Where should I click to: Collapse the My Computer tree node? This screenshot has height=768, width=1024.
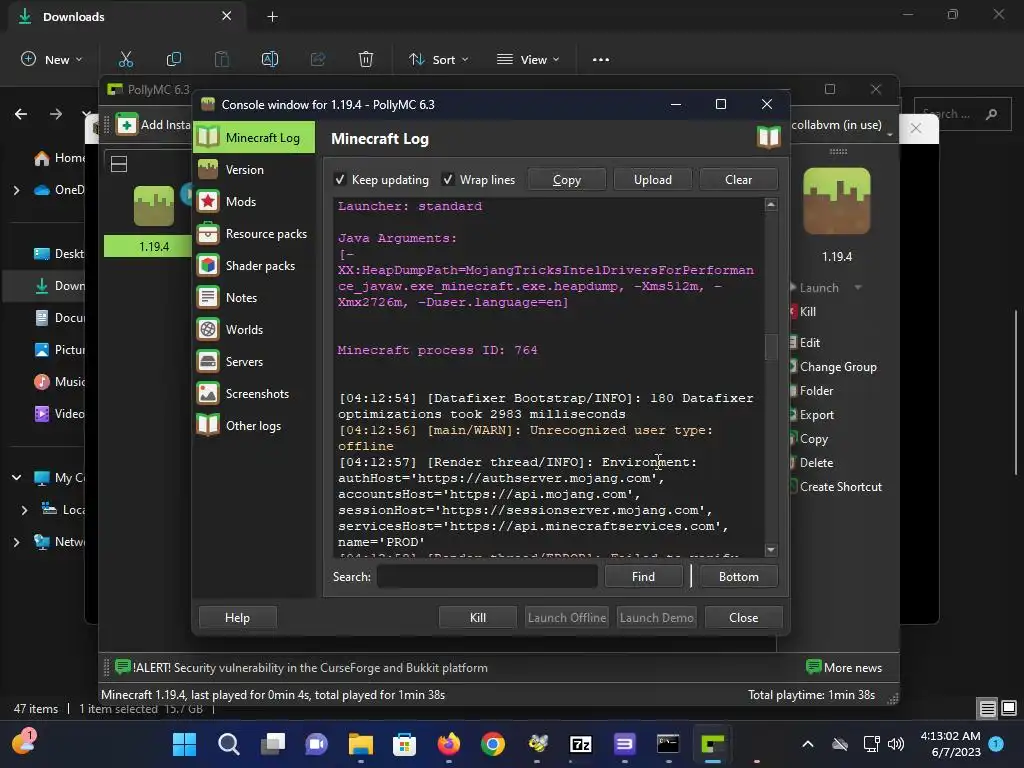point(16,478)
